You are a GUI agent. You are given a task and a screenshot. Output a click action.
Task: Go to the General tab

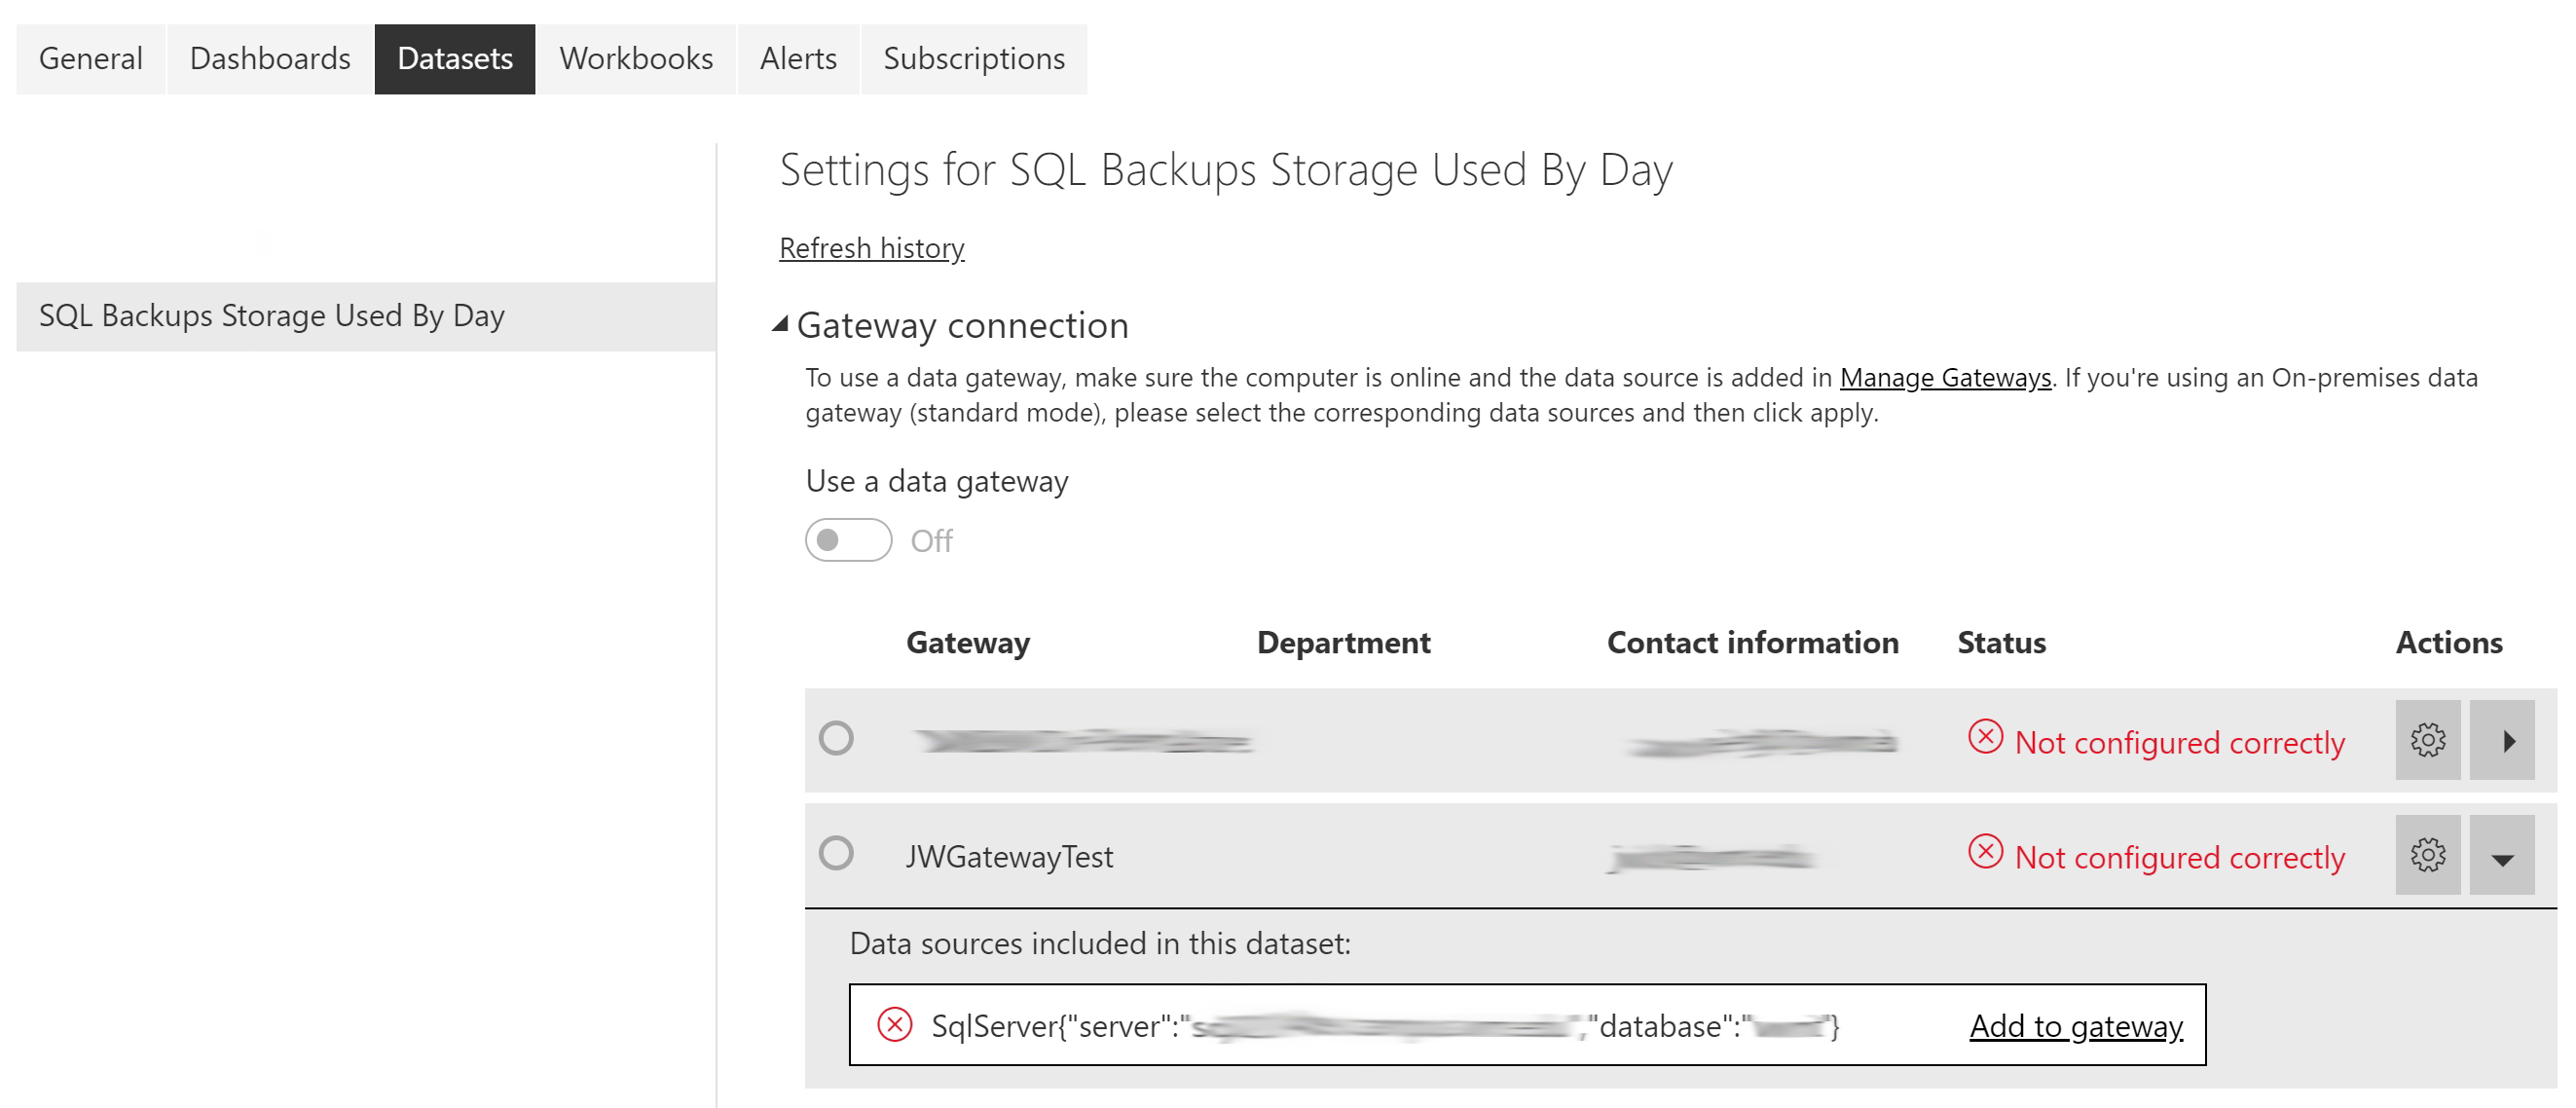pyautogui.click(x=90, y=59)
